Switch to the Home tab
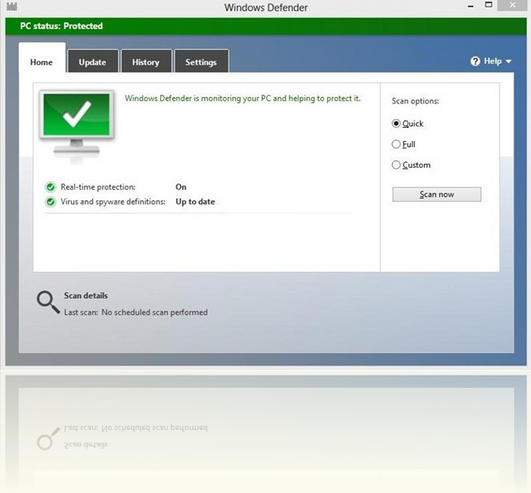The height and width of the screenshot is (493, 531). pos(42,58)
